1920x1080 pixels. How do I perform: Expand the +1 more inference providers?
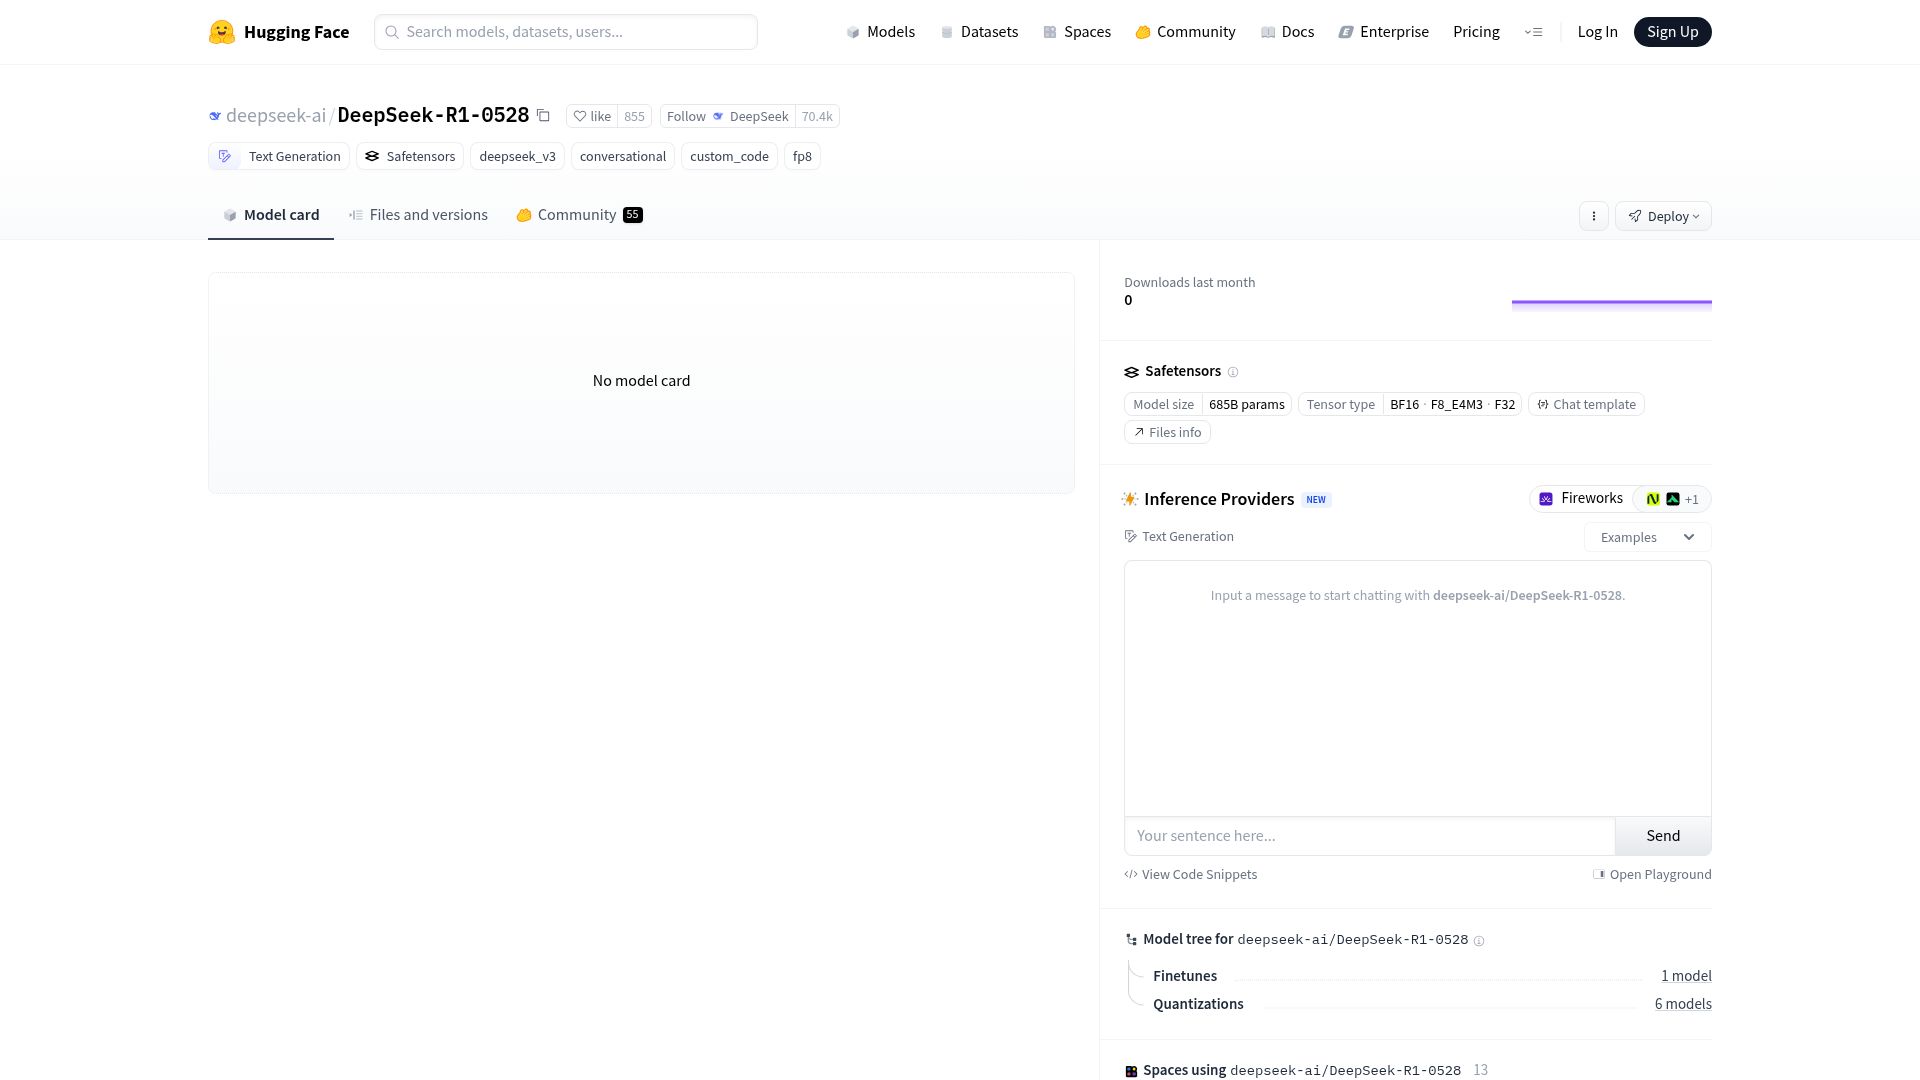pos(1672,499)
